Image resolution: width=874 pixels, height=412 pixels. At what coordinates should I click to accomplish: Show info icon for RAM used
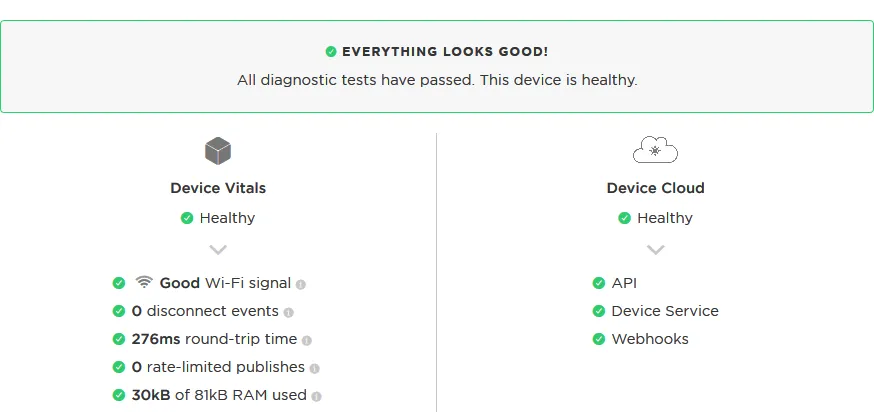tap(316, 396)
